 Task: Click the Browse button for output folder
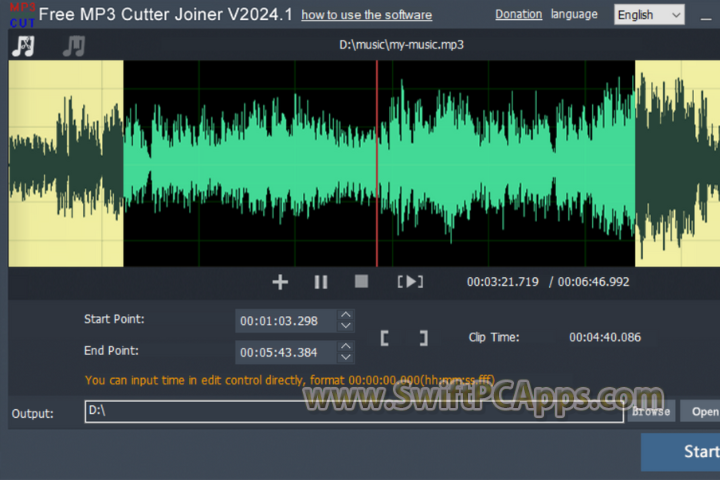point(651,411)
